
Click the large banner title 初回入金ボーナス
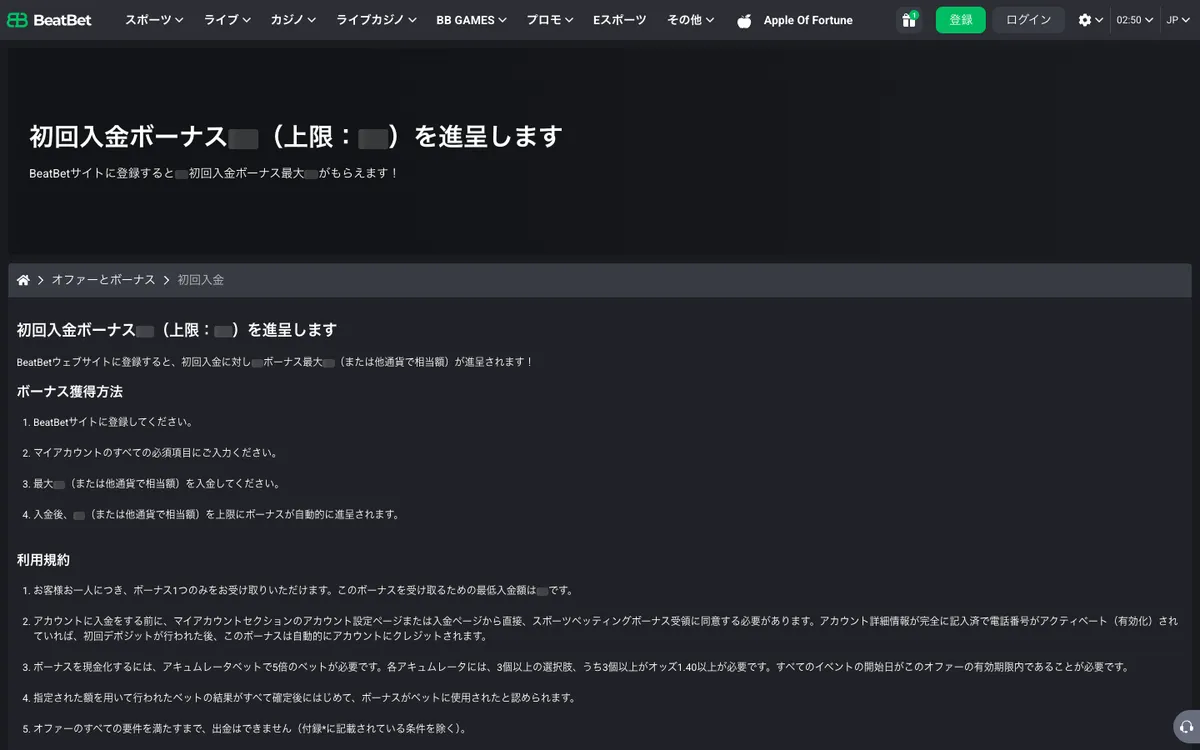pos(296,136)
